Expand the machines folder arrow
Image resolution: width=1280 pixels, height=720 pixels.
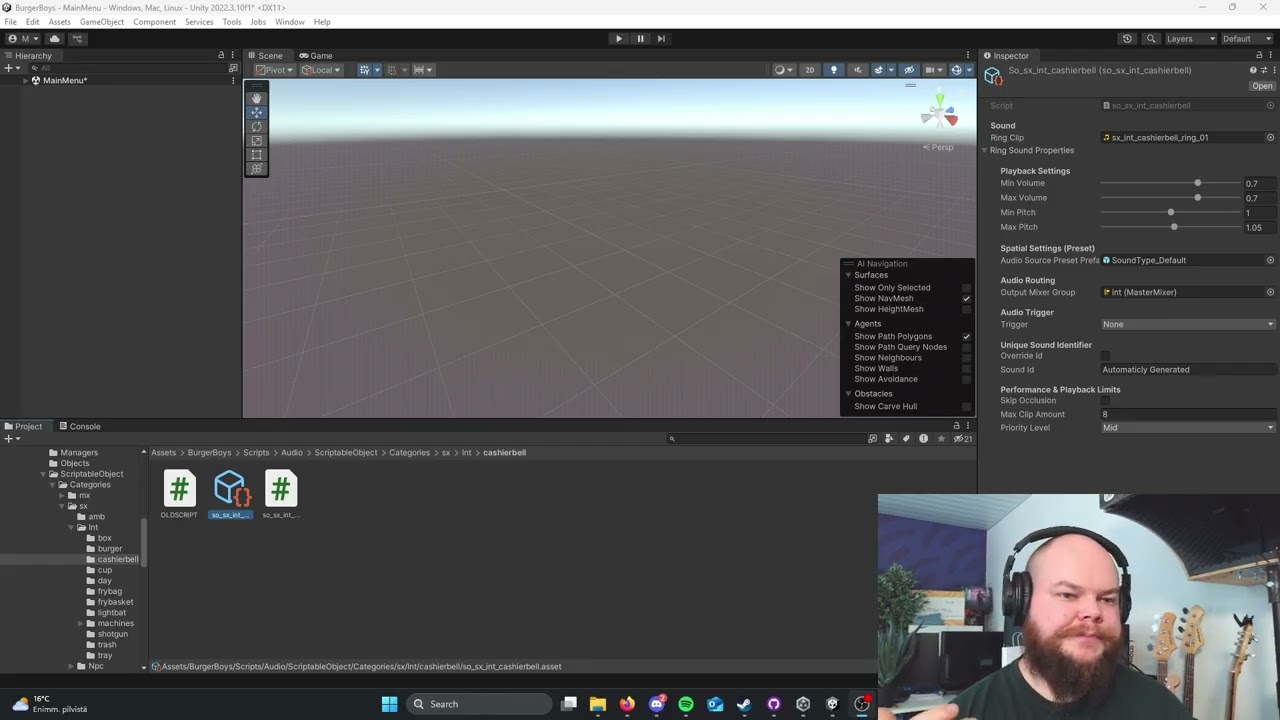pos(80,624)
